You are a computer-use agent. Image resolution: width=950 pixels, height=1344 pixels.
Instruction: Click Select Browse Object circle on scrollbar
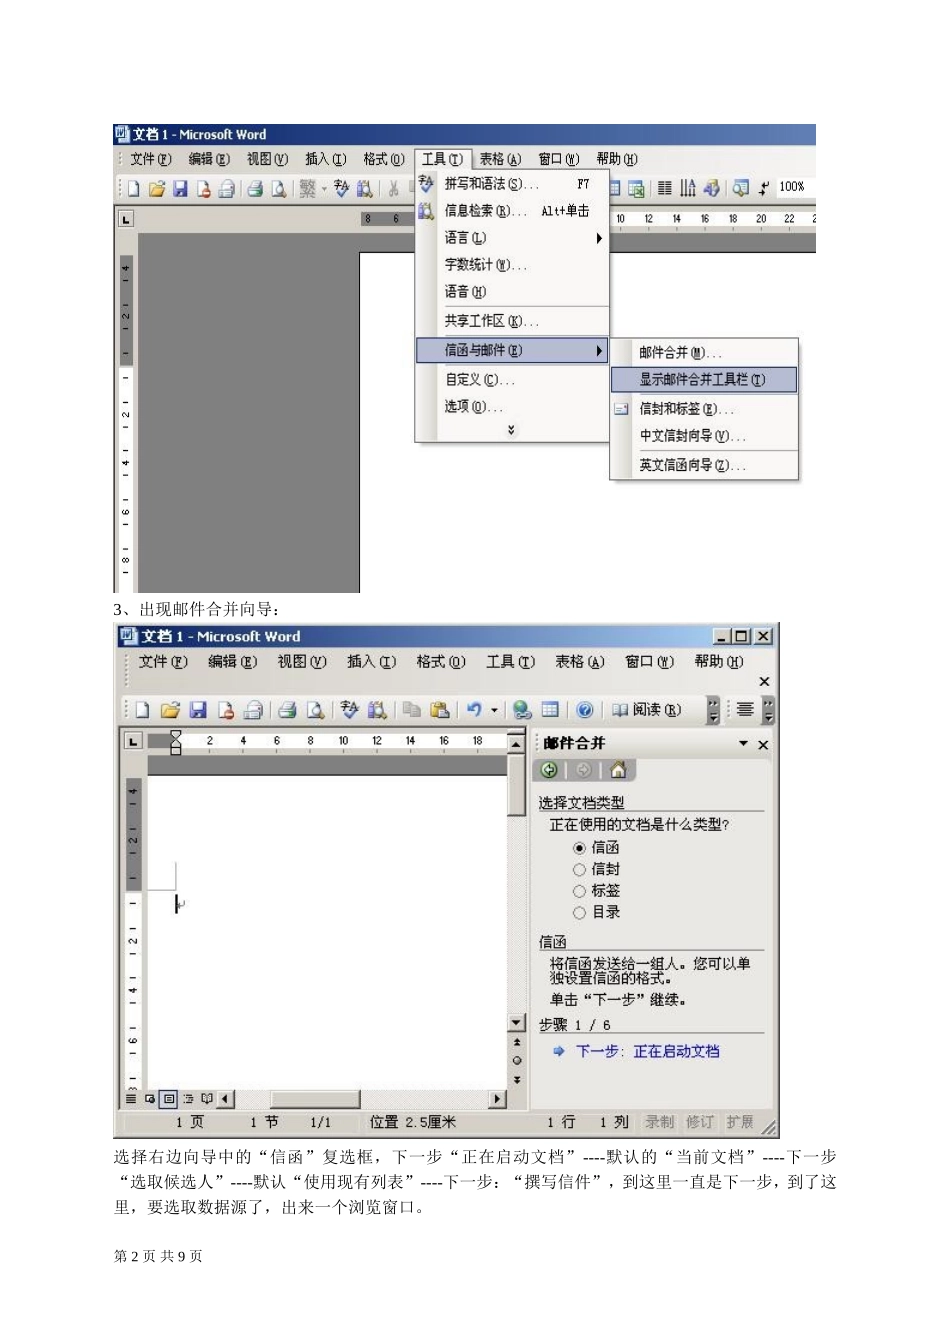click(517, 1061)
